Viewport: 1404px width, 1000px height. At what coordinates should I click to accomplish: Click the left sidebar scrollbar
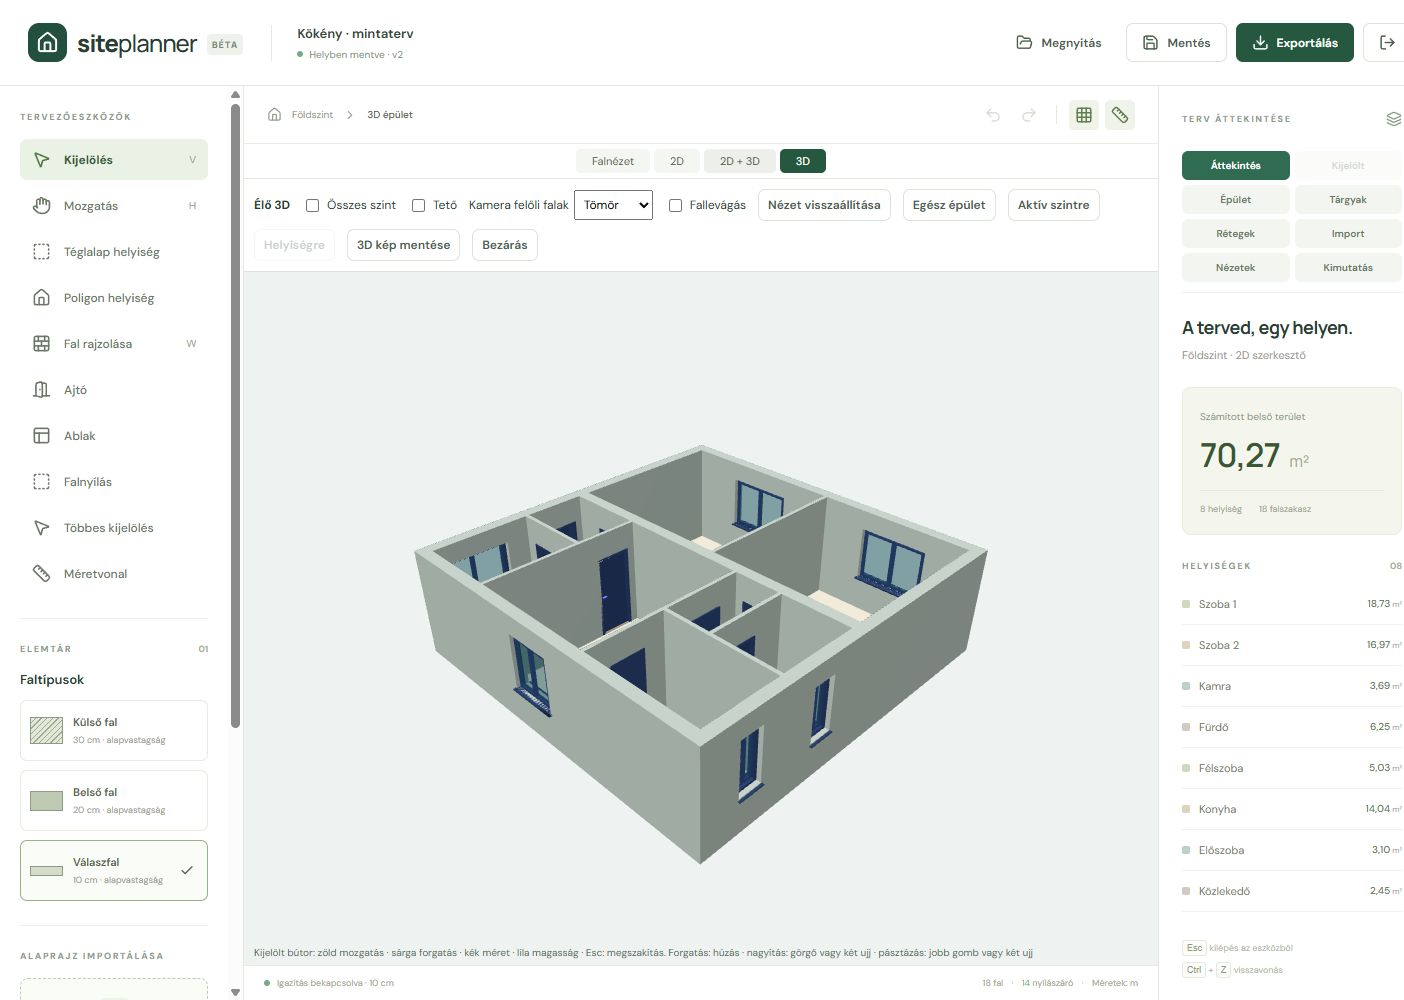[x=235, y=415]
